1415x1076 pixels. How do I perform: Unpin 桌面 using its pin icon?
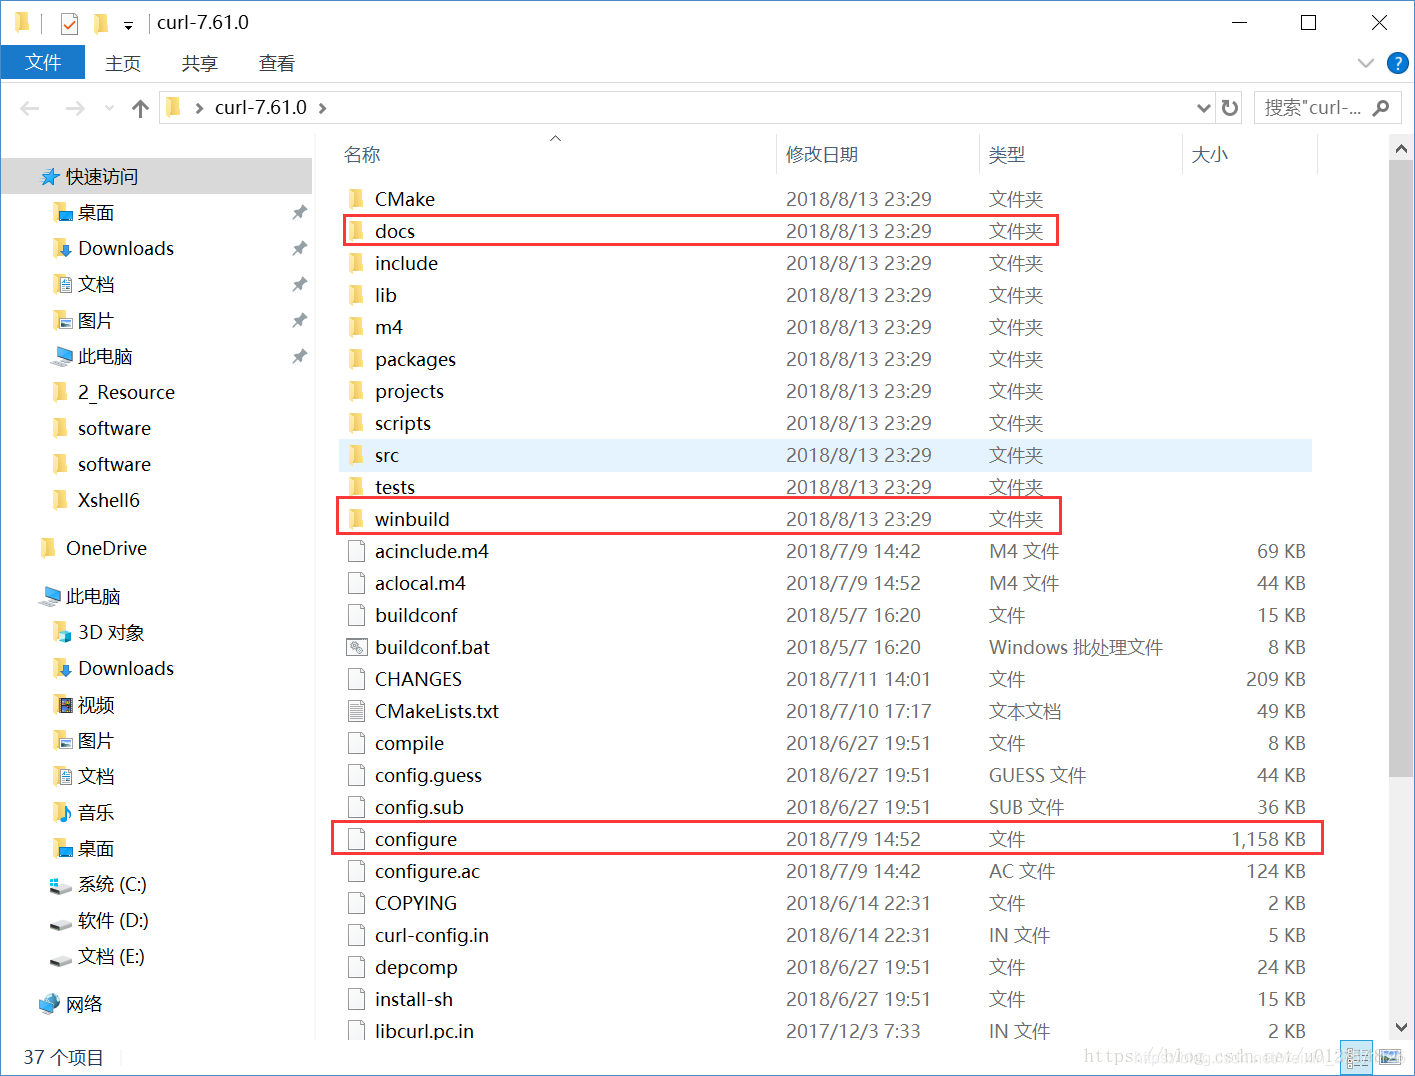pyautogui.click(x=298, y=212)
